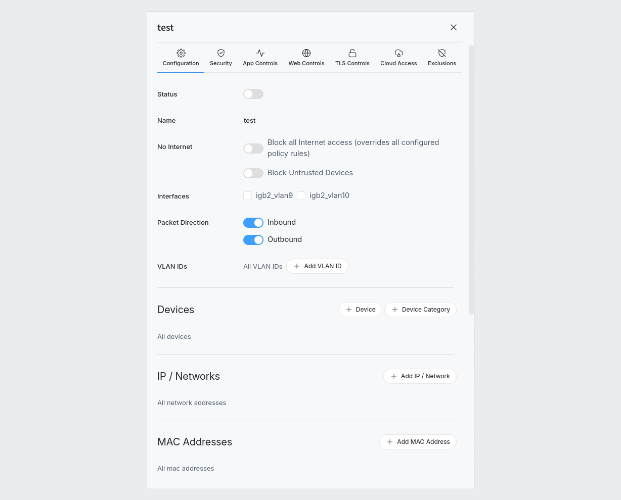
Task: Toggle Block Untrusted Devices switch
Action: point(253,173)
